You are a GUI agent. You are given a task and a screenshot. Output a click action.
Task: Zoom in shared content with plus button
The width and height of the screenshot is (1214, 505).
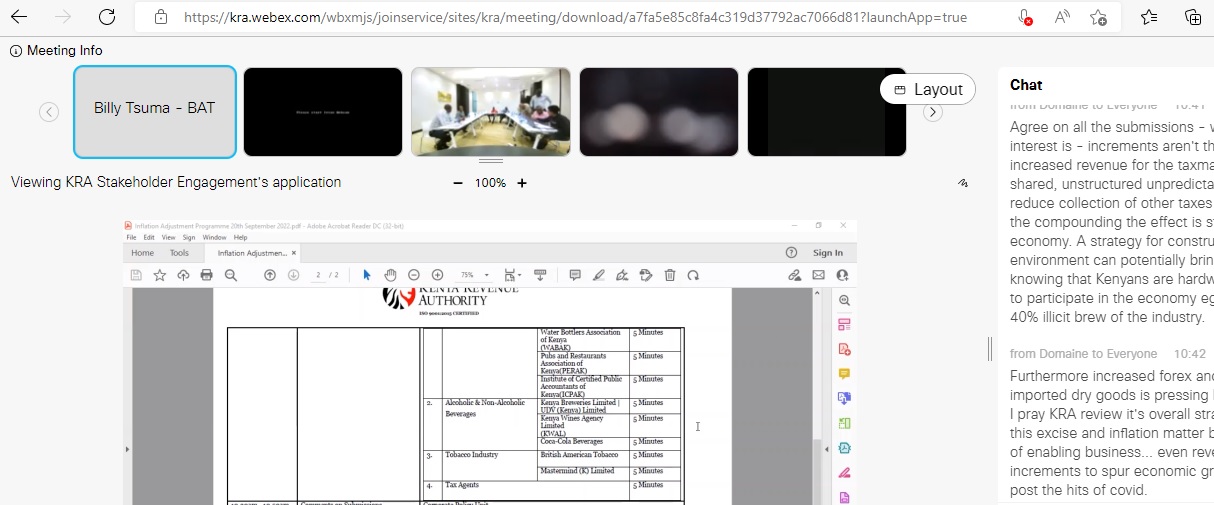coord(522,183)
